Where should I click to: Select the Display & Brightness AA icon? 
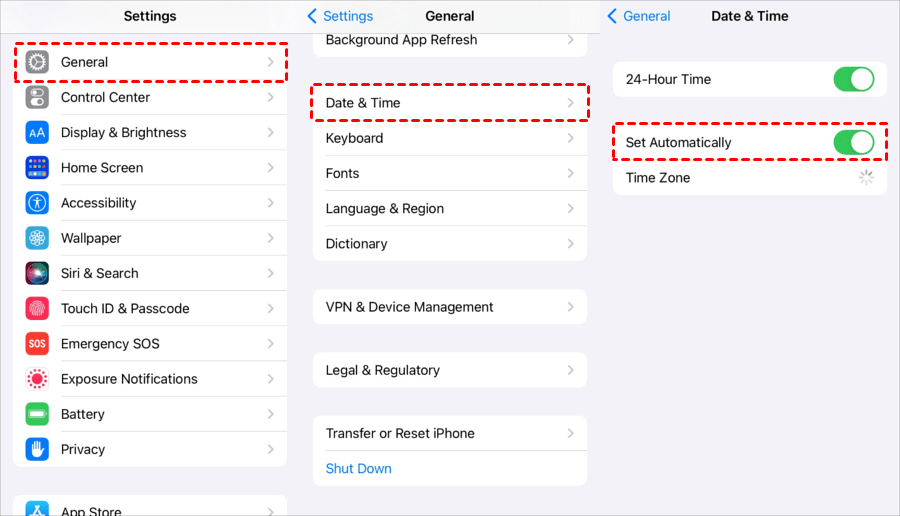pyautogui.click(x=37, y=133)
